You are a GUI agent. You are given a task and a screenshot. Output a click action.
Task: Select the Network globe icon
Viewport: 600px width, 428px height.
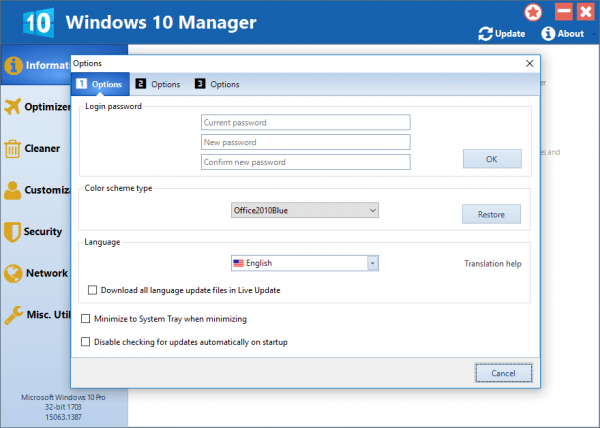pyautogui.click(x=13, y=273)
